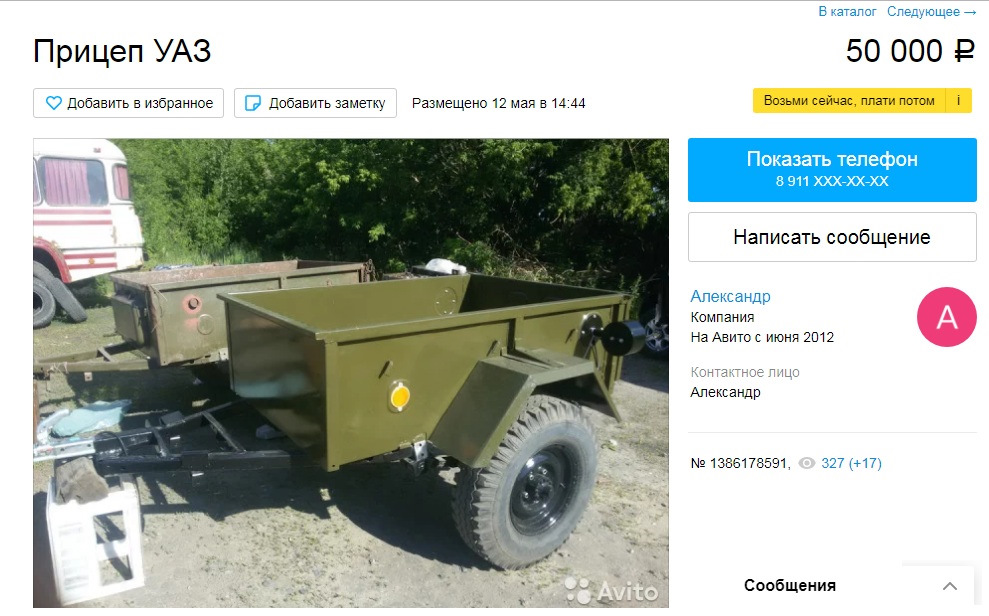Screen dimensions: 989x616
Task: Open the Написать сообщение button
Action: tap(832, 237)
